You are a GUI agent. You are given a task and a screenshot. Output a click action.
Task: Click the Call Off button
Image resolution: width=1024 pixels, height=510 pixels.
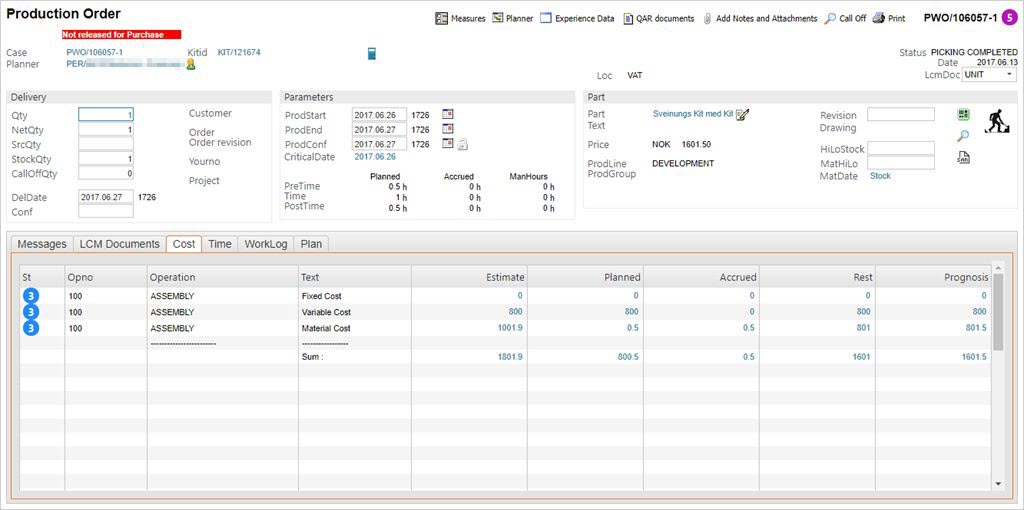point(845,18)
